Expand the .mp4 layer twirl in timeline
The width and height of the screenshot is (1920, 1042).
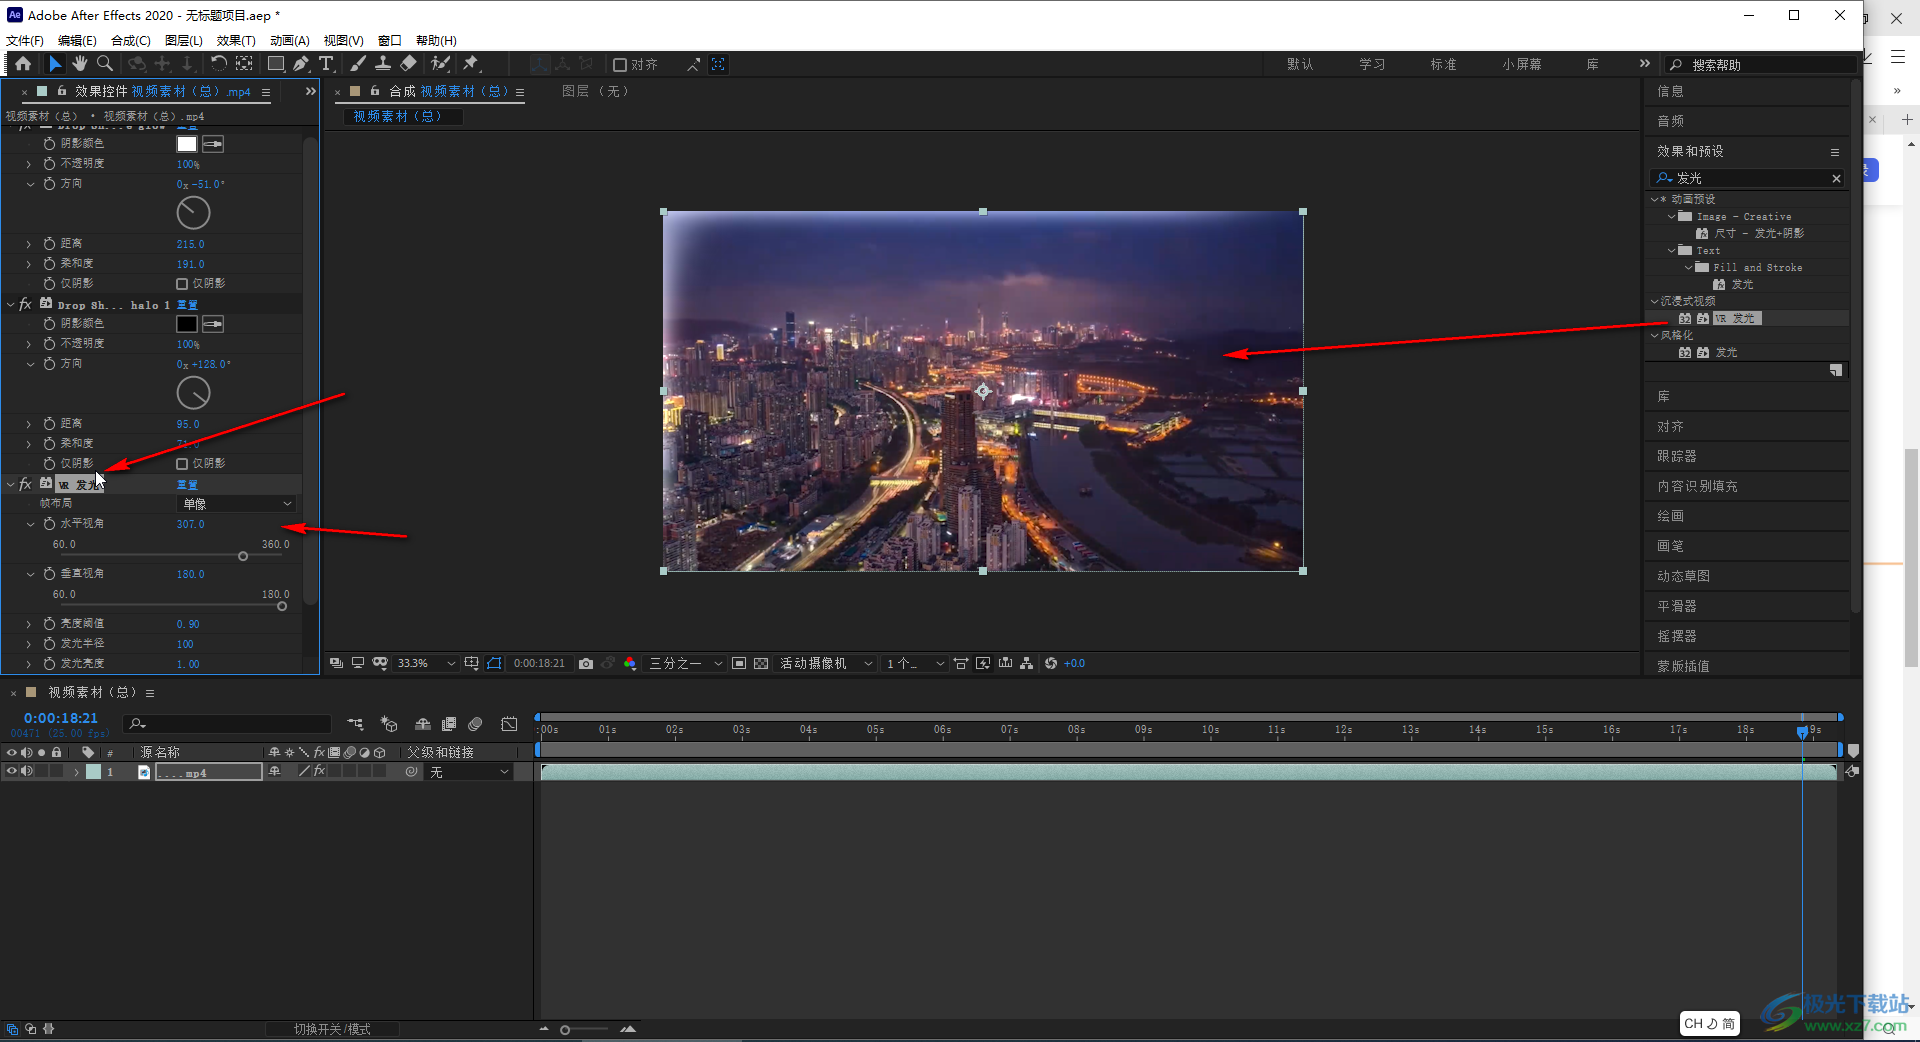pos(76,772)
